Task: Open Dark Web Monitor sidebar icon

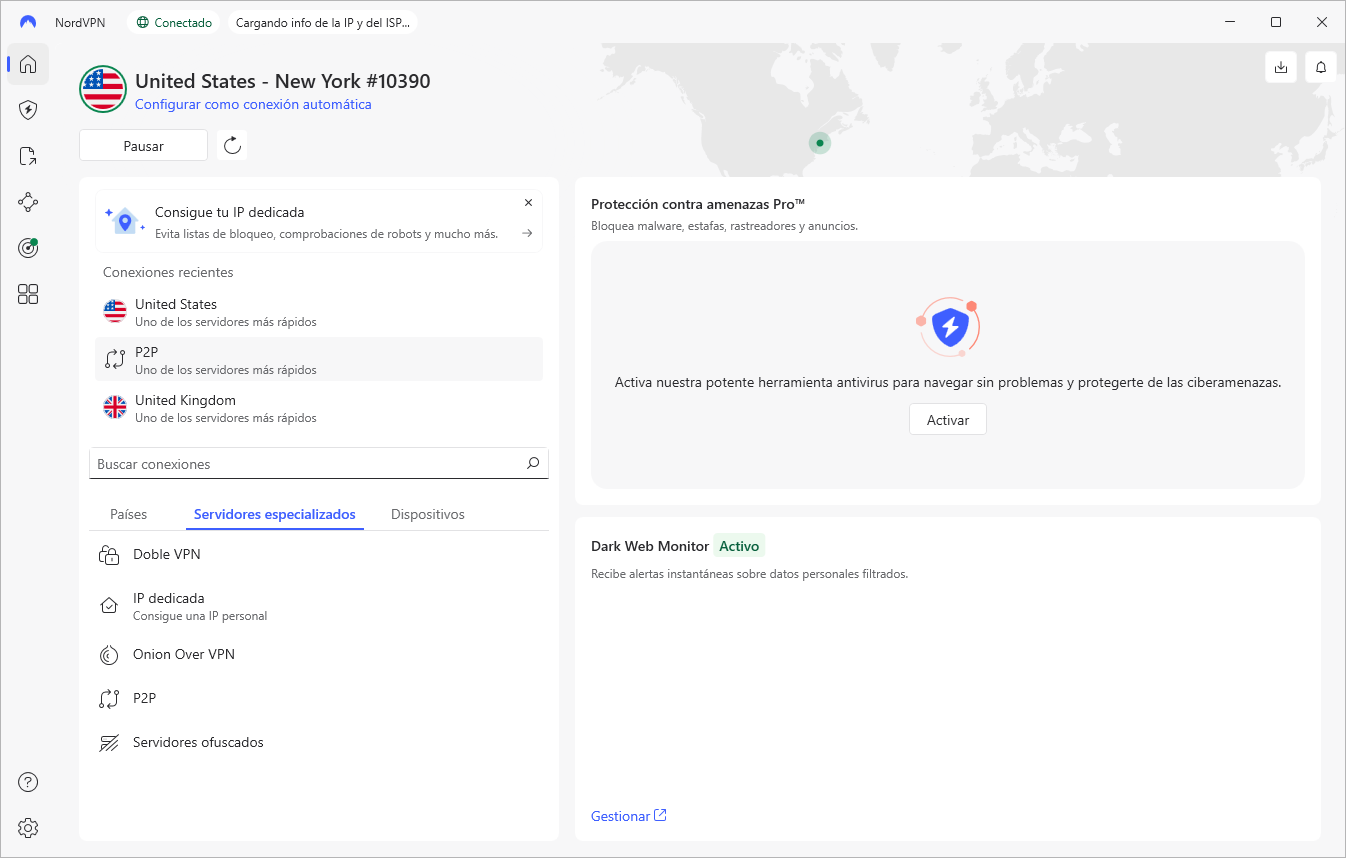Action: tap(27, 247)
